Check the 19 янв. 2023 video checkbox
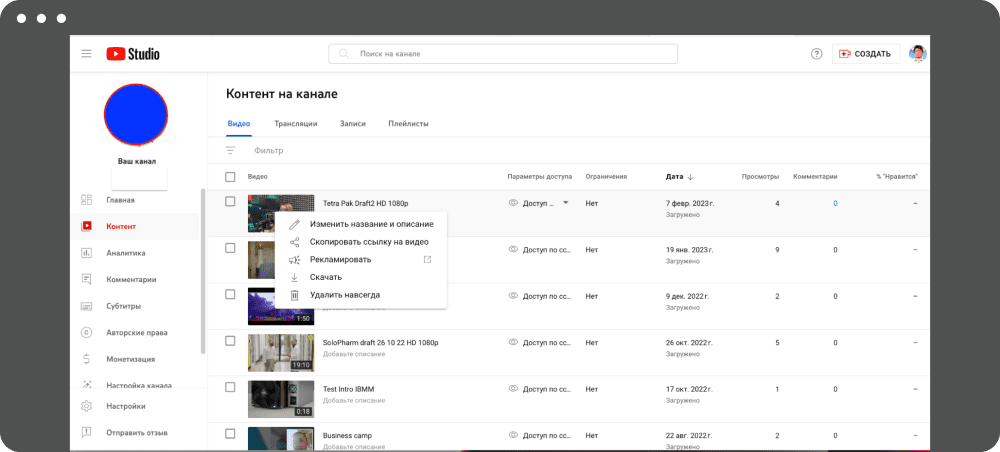 [x=230, y=248]
